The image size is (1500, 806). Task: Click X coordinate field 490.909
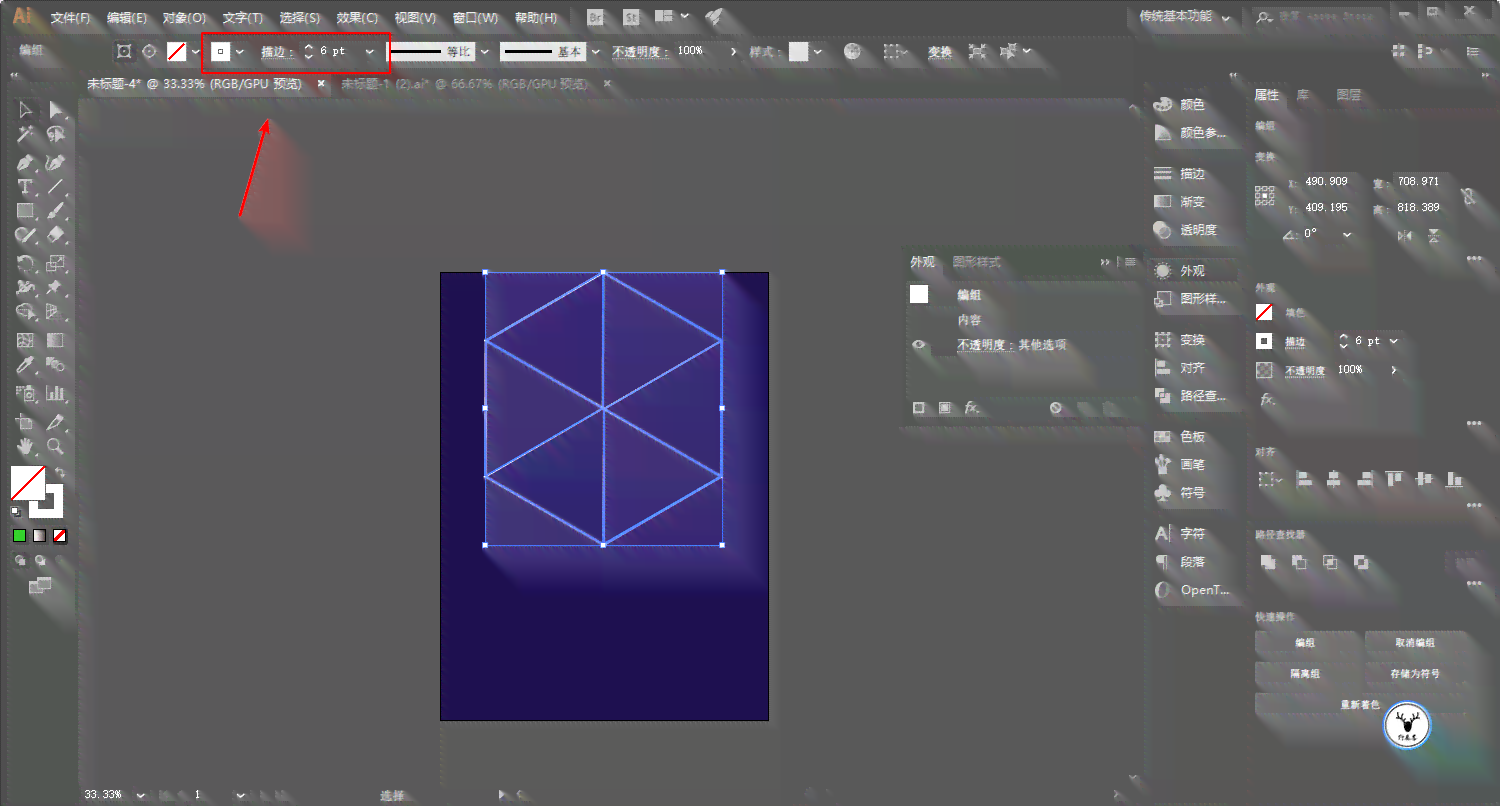pyautogui.click(x=1329, y=182)
